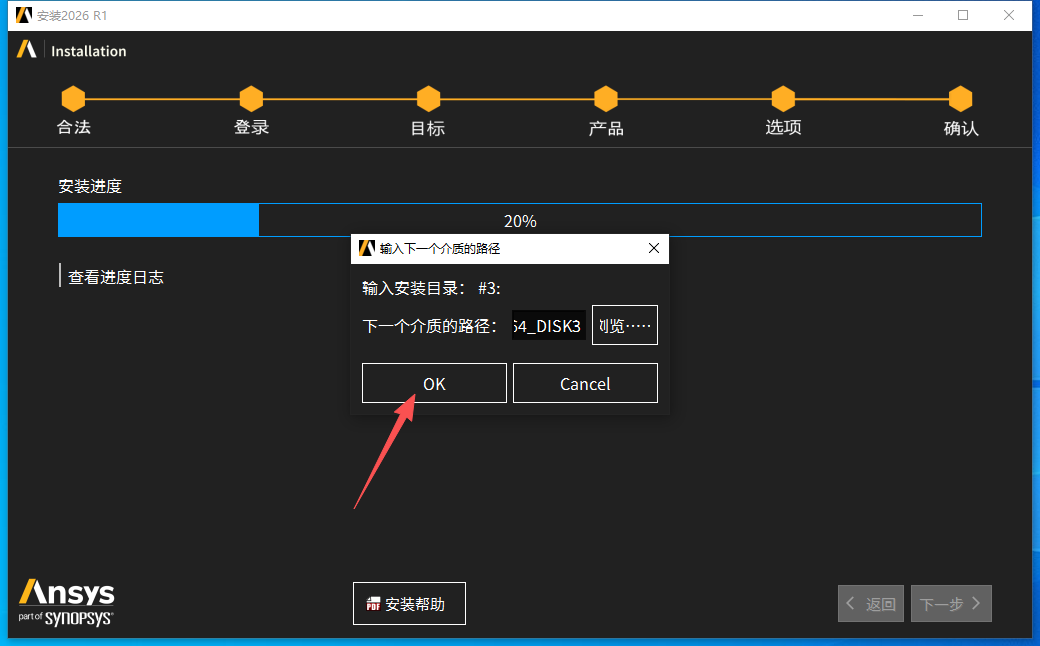Screen dimensions: 1040x646
Task: Click the 合法 step hexagon icon
Action: [73, 100]
